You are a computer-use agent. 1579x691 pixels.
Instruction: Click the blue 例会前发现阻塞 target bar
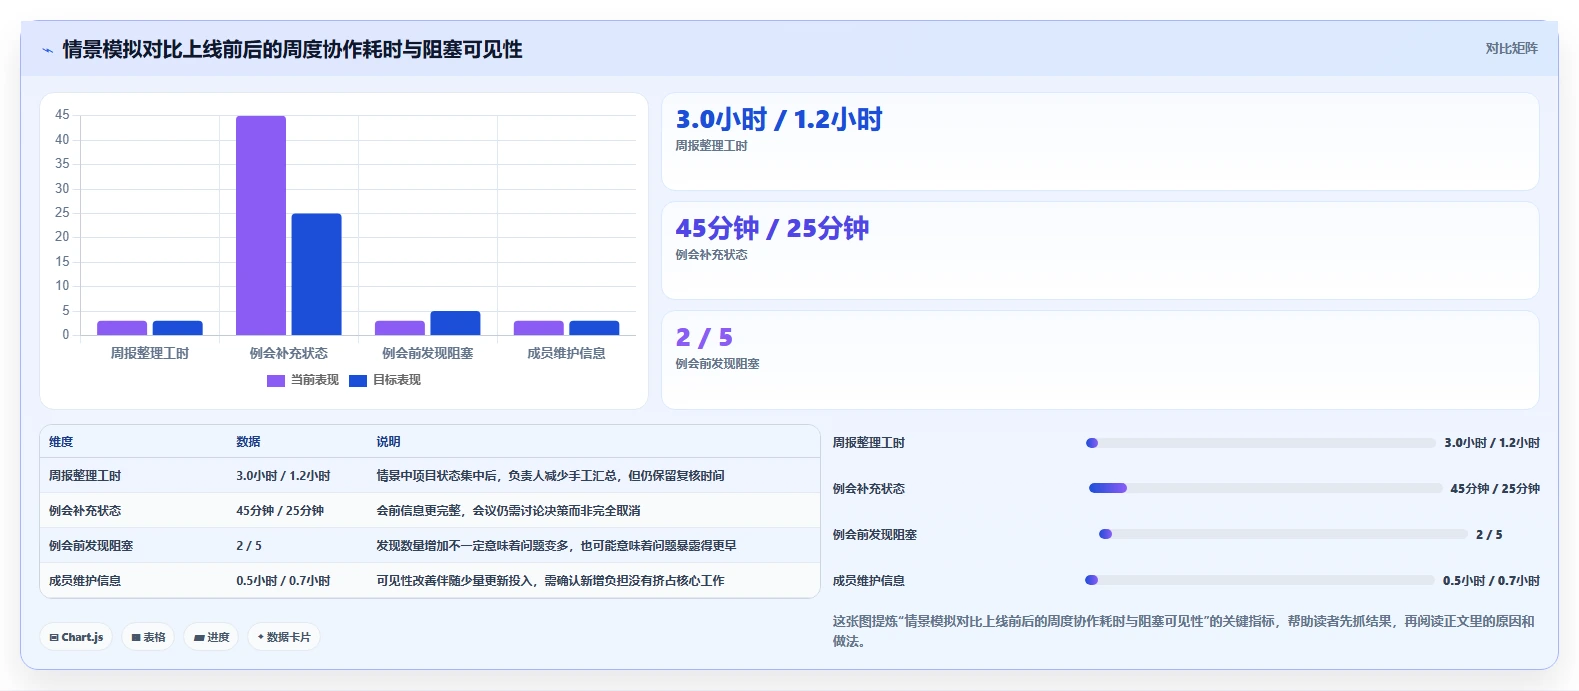click(x=455, y=323)
